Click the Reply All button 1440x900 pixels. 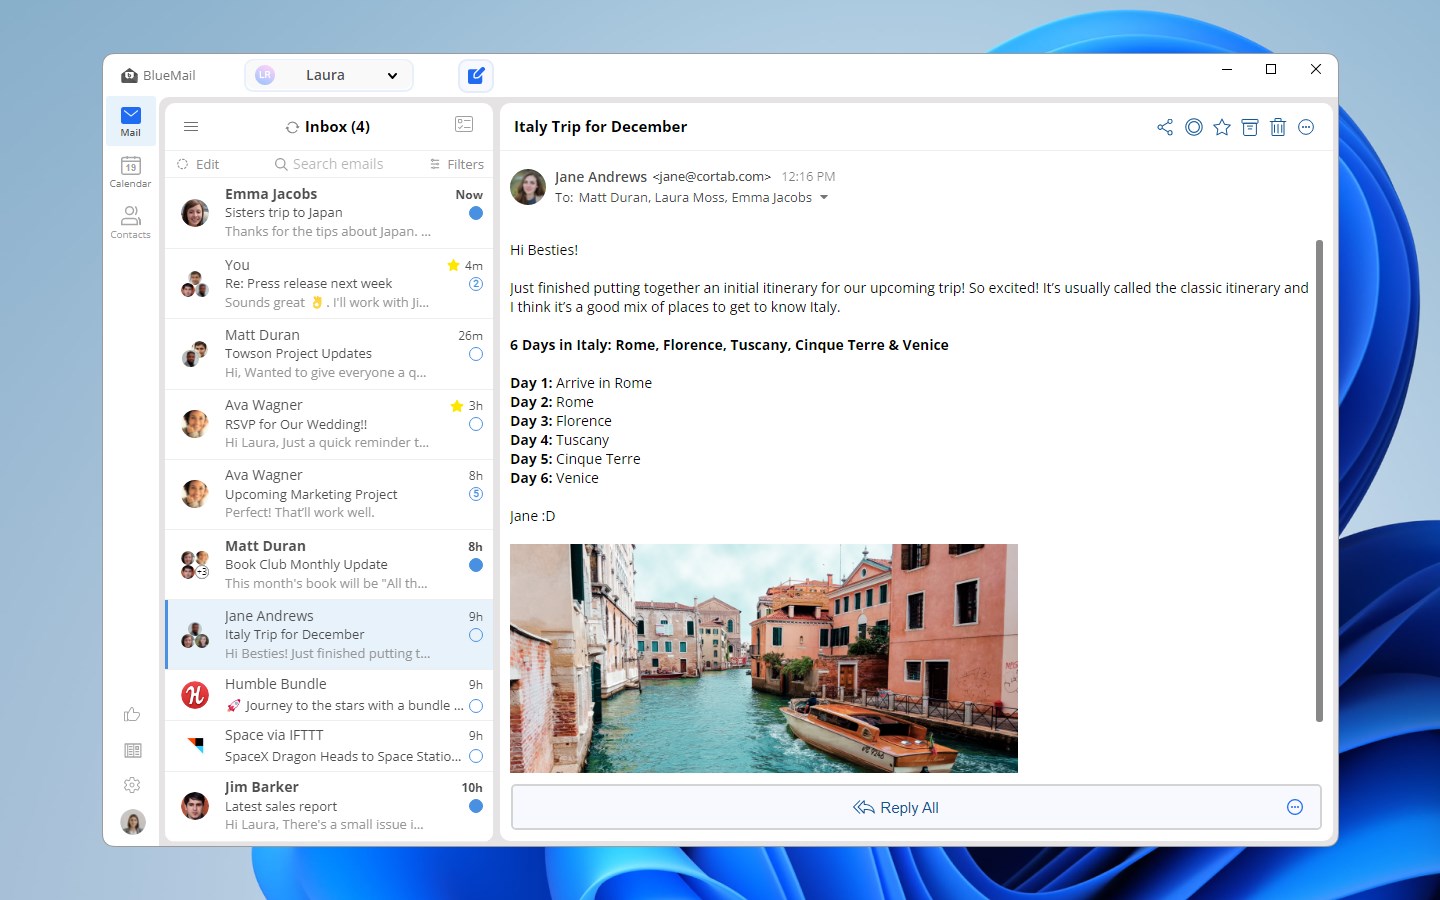896,807
